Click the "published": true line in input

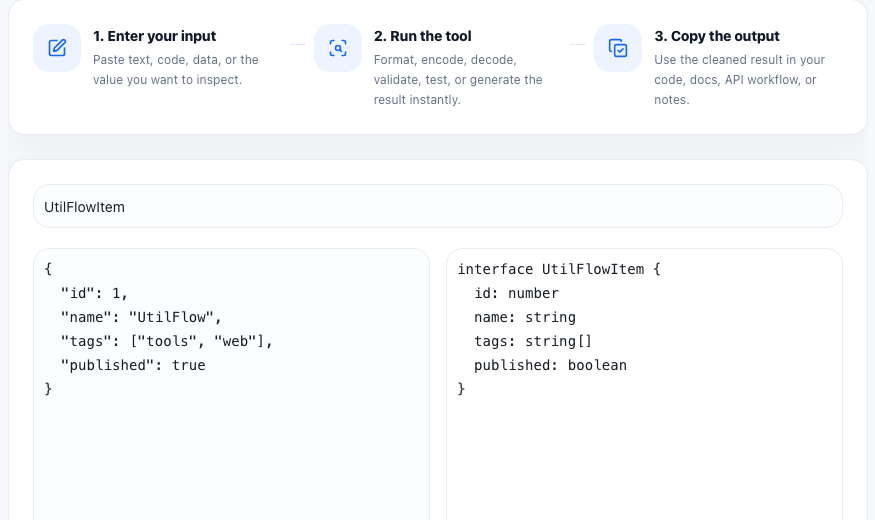pos(133,365)
